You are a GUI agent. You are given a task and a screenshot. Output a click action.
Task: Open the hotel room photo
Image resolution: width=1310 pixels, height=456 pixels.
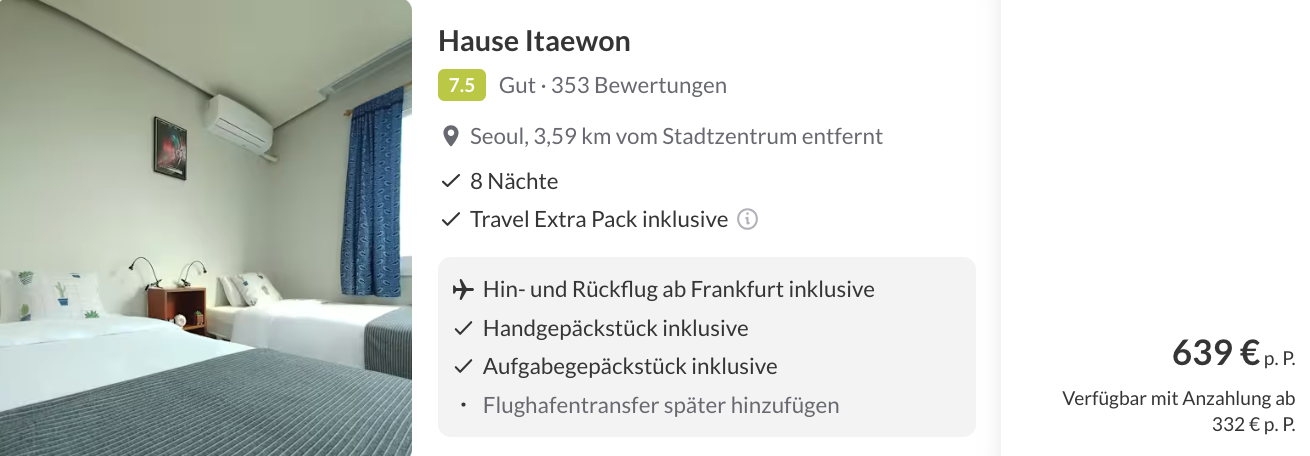pos(206,228)
